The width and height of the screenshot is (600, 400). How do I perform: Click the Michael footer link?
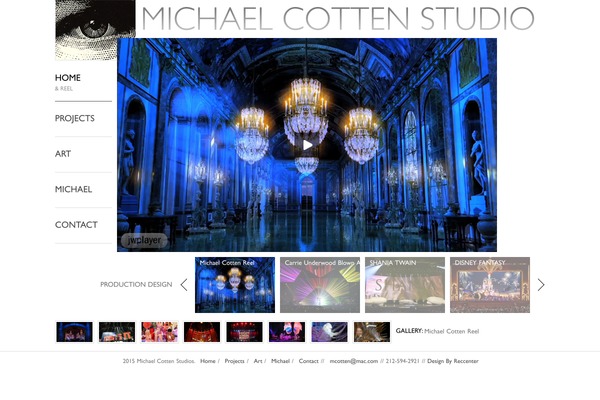click(280, 361)
